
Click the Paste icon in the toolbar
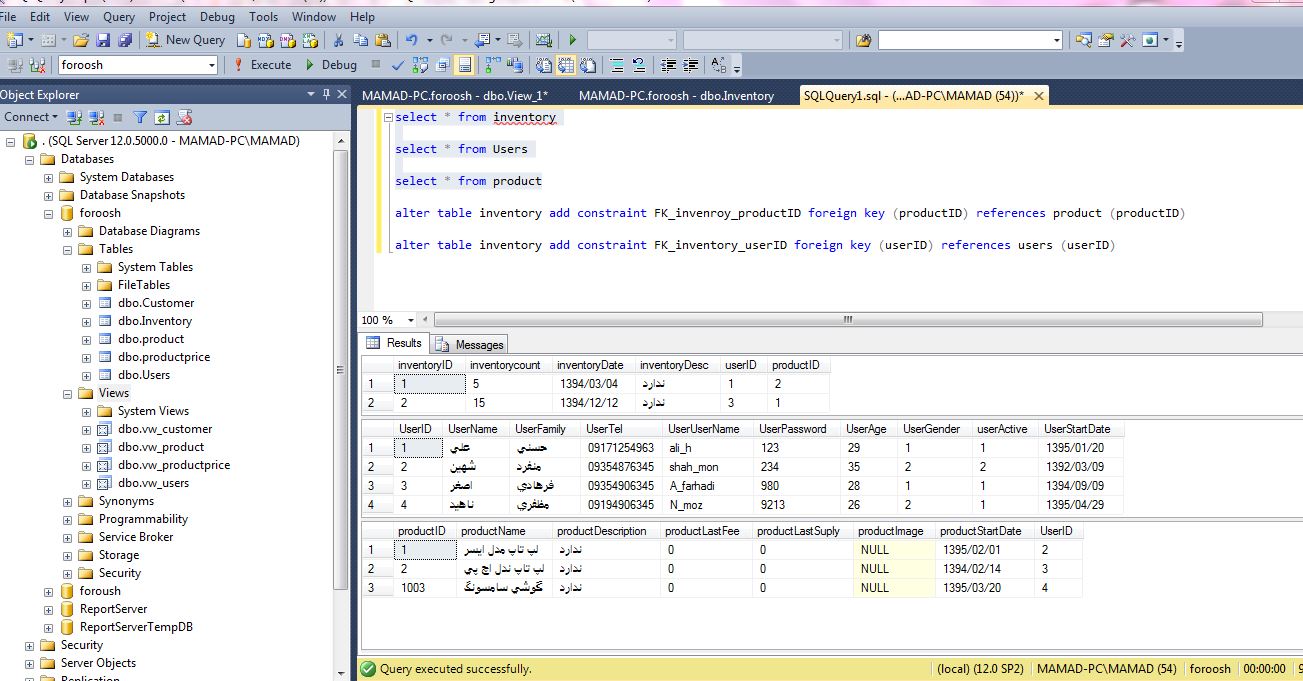(382, 40)
